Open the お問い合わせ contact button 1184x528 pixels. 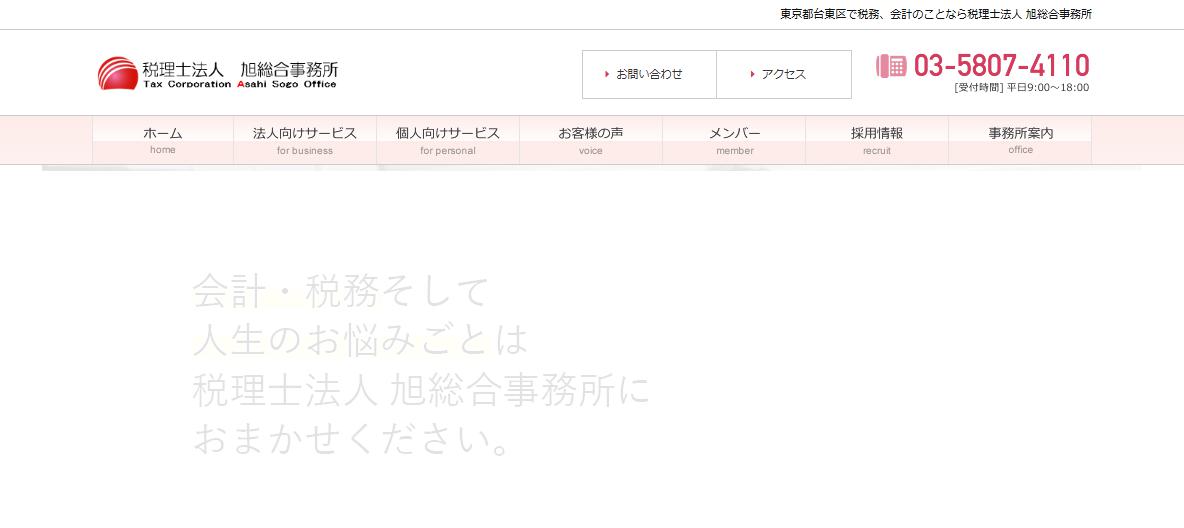(x=649, y=74)
